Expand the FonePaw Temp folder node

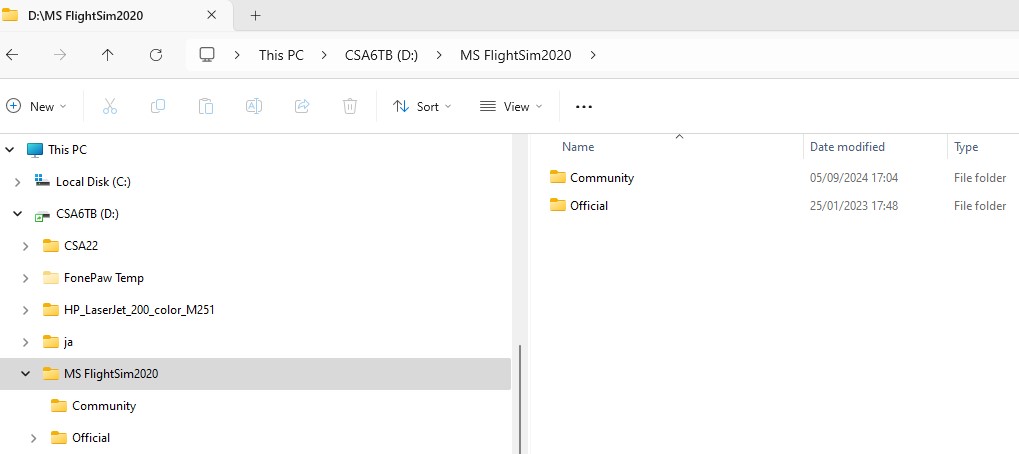tap(25, 278)
